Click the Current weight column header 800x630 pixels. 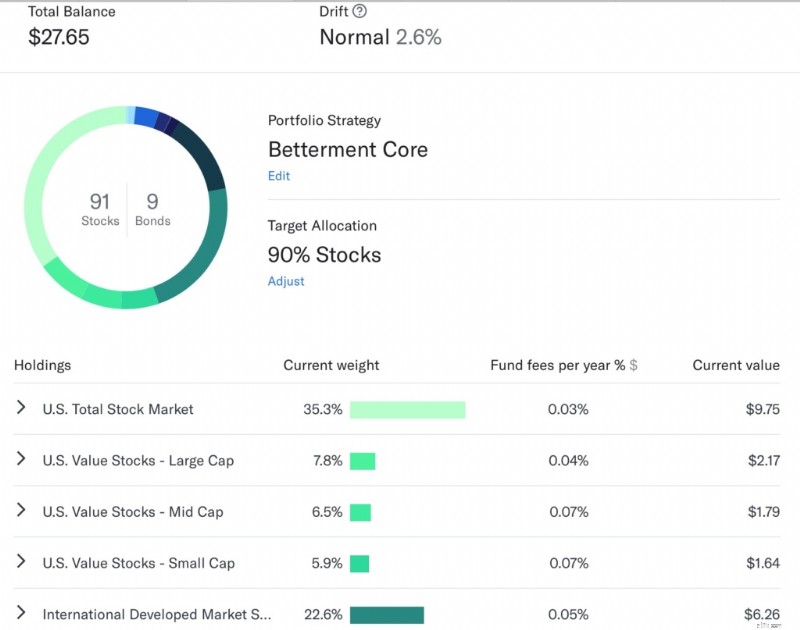coord(331,365)
